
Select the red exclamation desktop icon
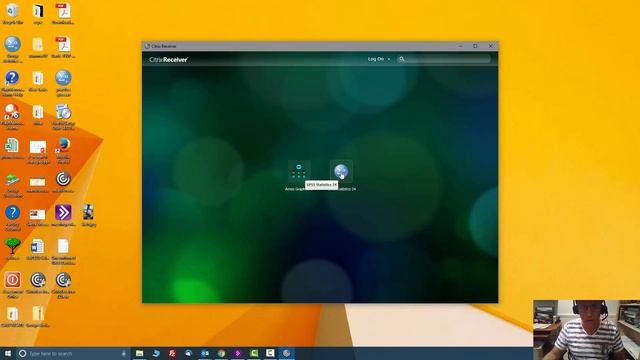[x=12, y=284]
